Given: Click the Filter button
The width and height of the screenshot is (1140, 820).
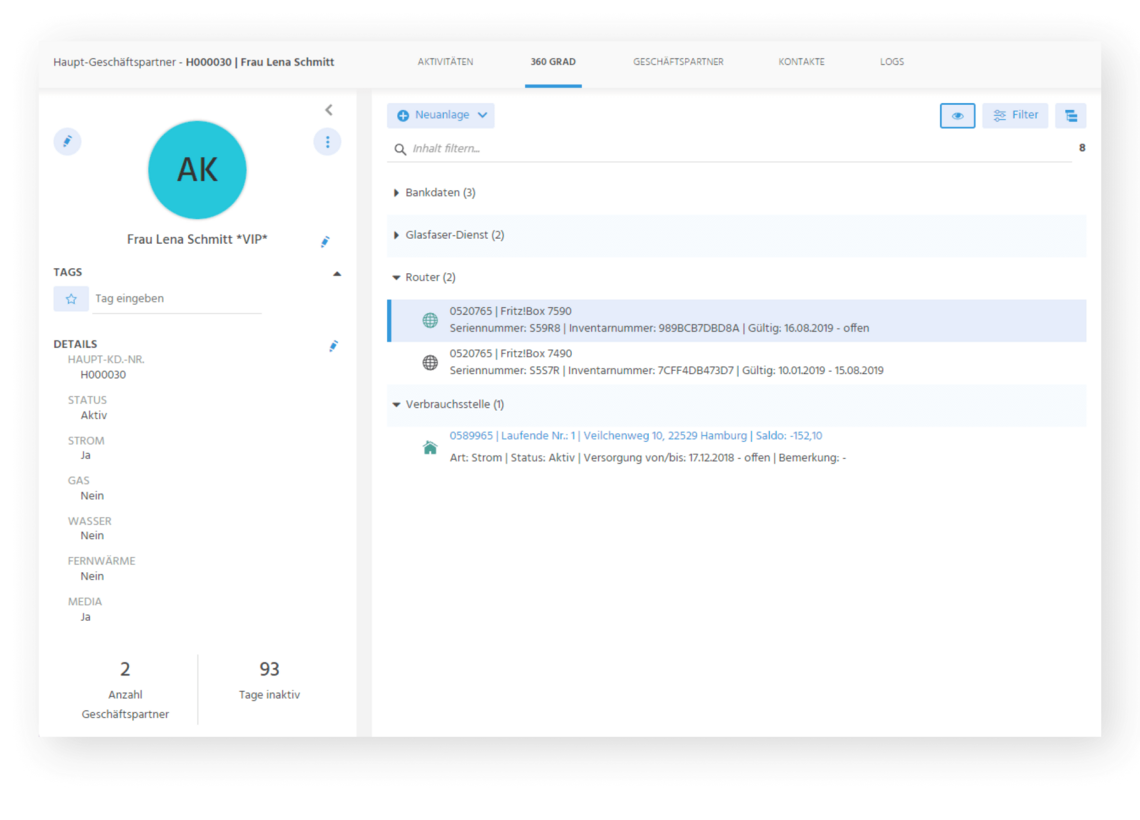Looking at the screenshot, I should [1015, 116].
